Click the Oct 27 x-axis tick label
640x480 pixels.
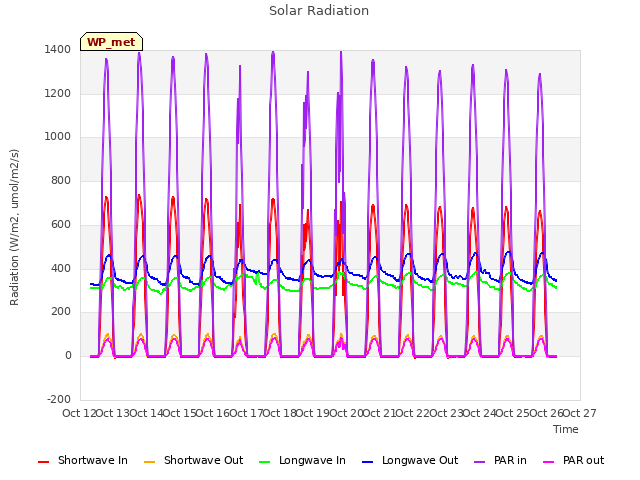580,413
